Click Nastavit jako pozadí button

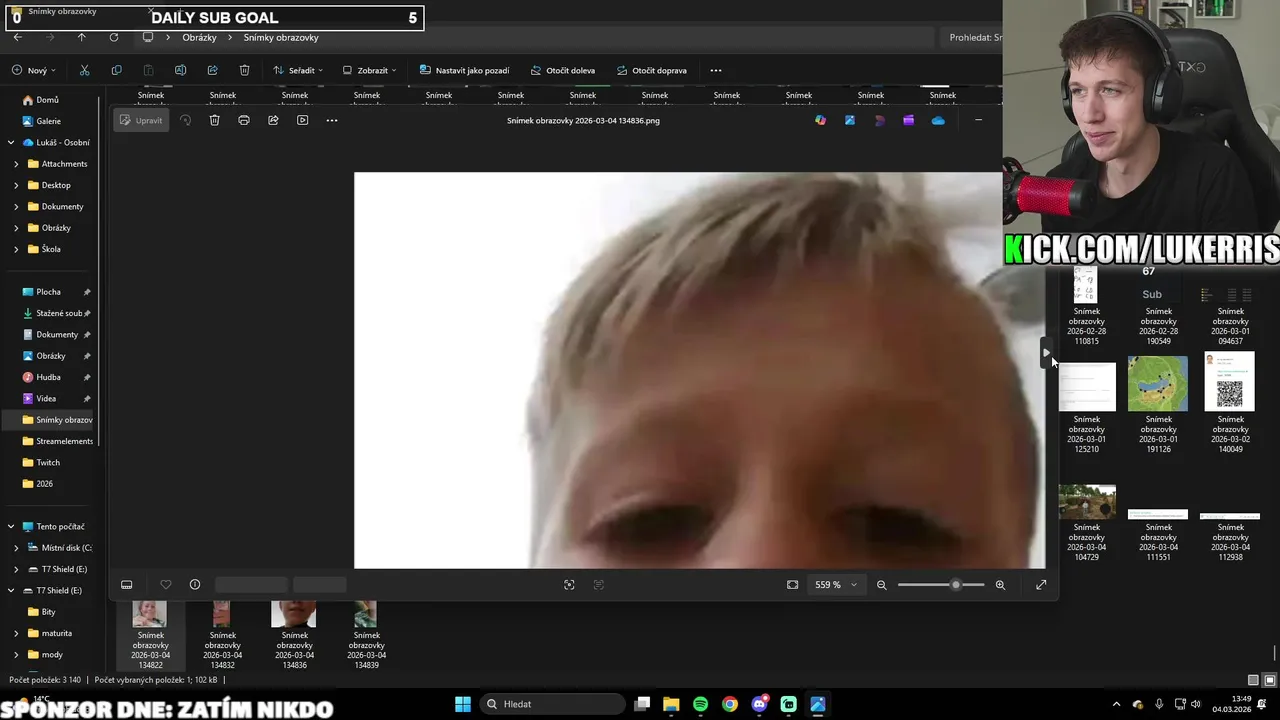pyautogui.click(x=464, y=71)
